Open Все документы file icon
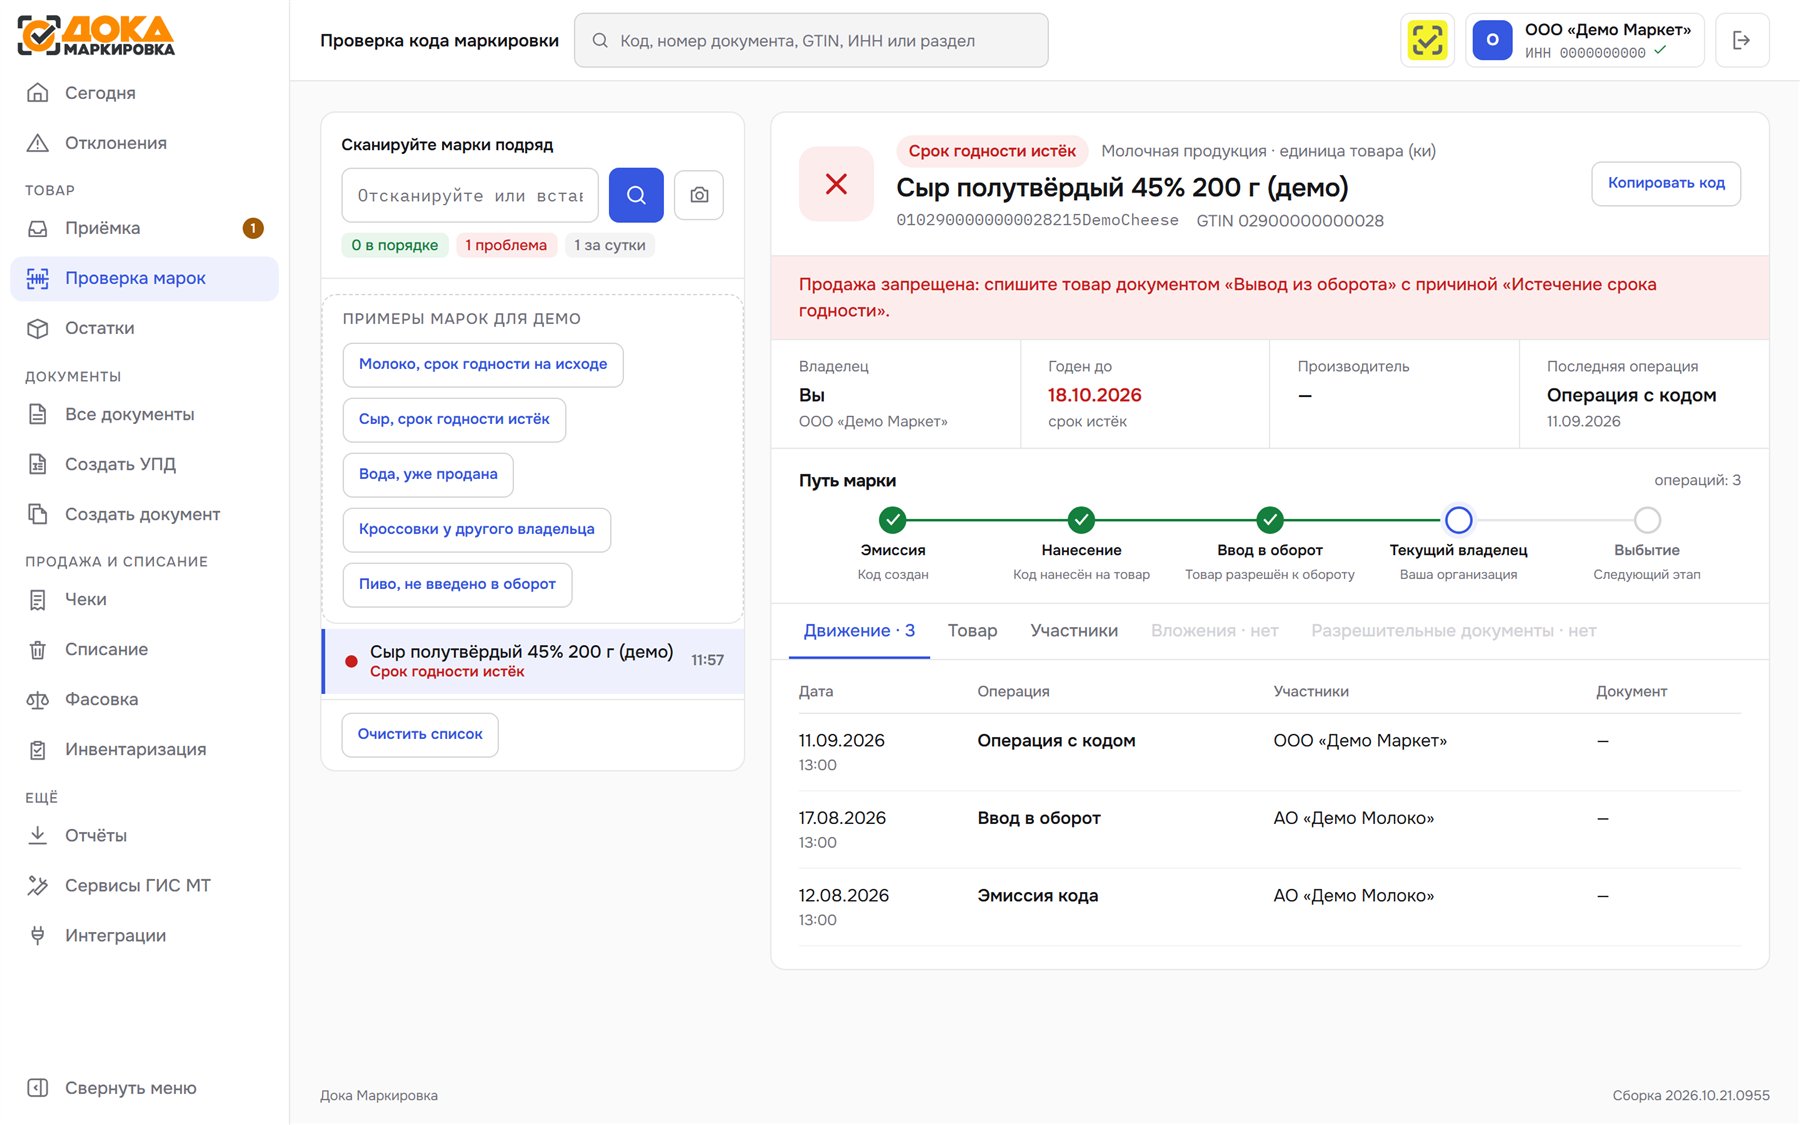 pyautogui.click(x=37, y=414)
